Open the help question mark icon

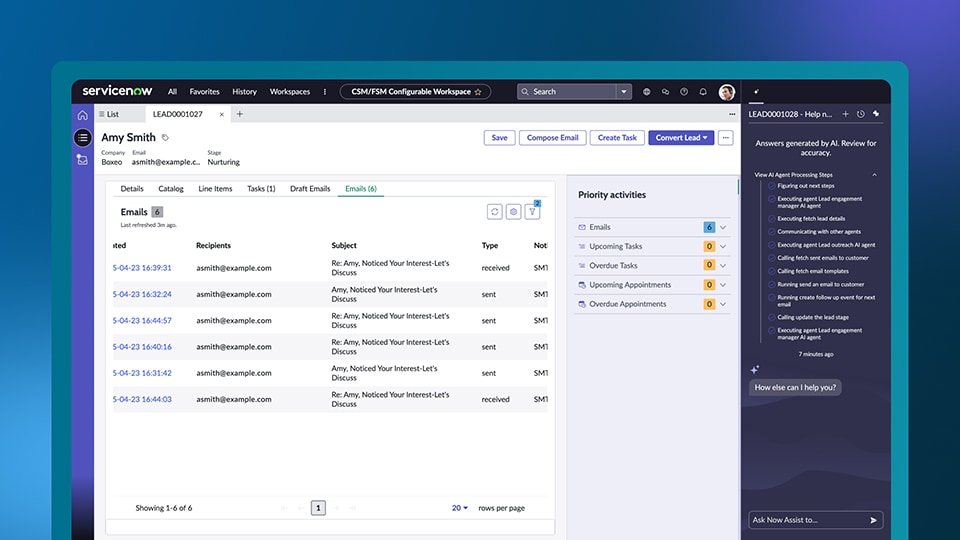[684, 91]
